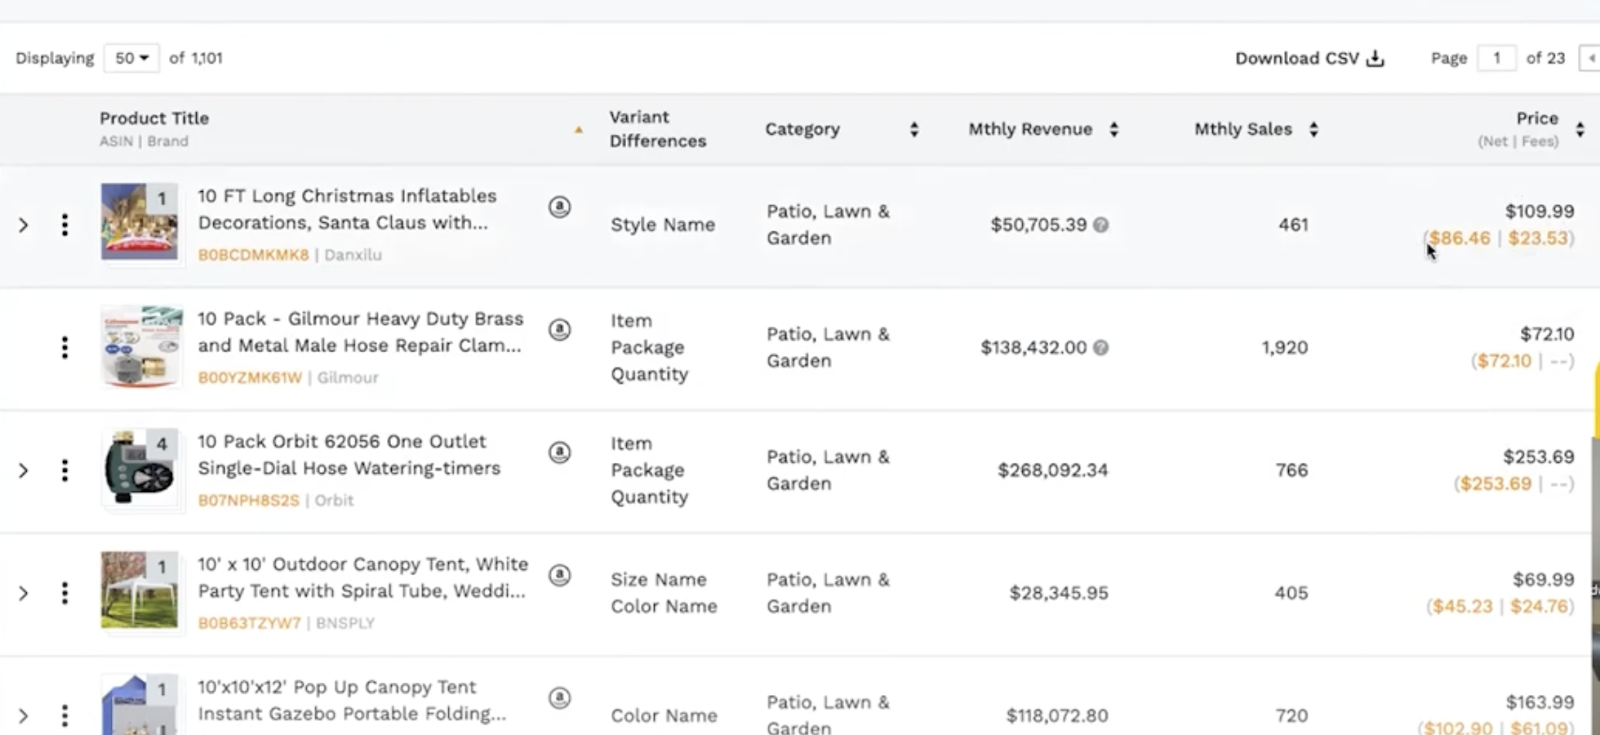Open the row menu for Danxilu Christmas Inflatables
Screen dimensions: 1600x735
tap(65, 225)
